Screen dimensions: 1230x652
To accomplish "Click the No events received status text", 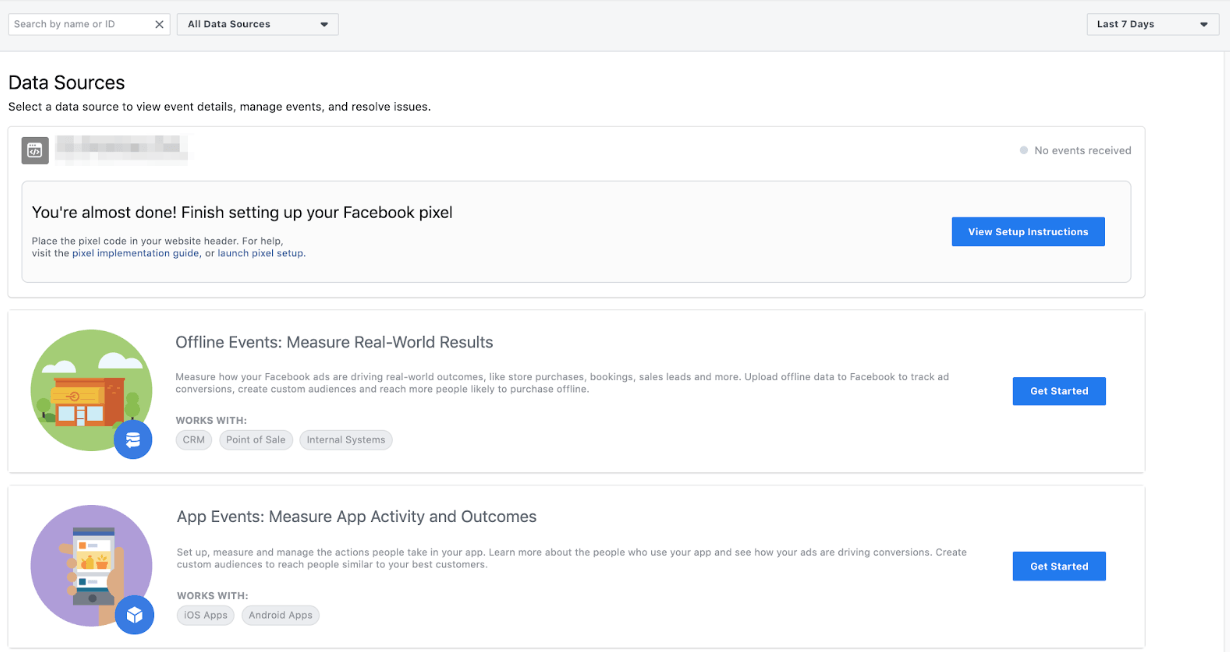I will [1083, 150].
